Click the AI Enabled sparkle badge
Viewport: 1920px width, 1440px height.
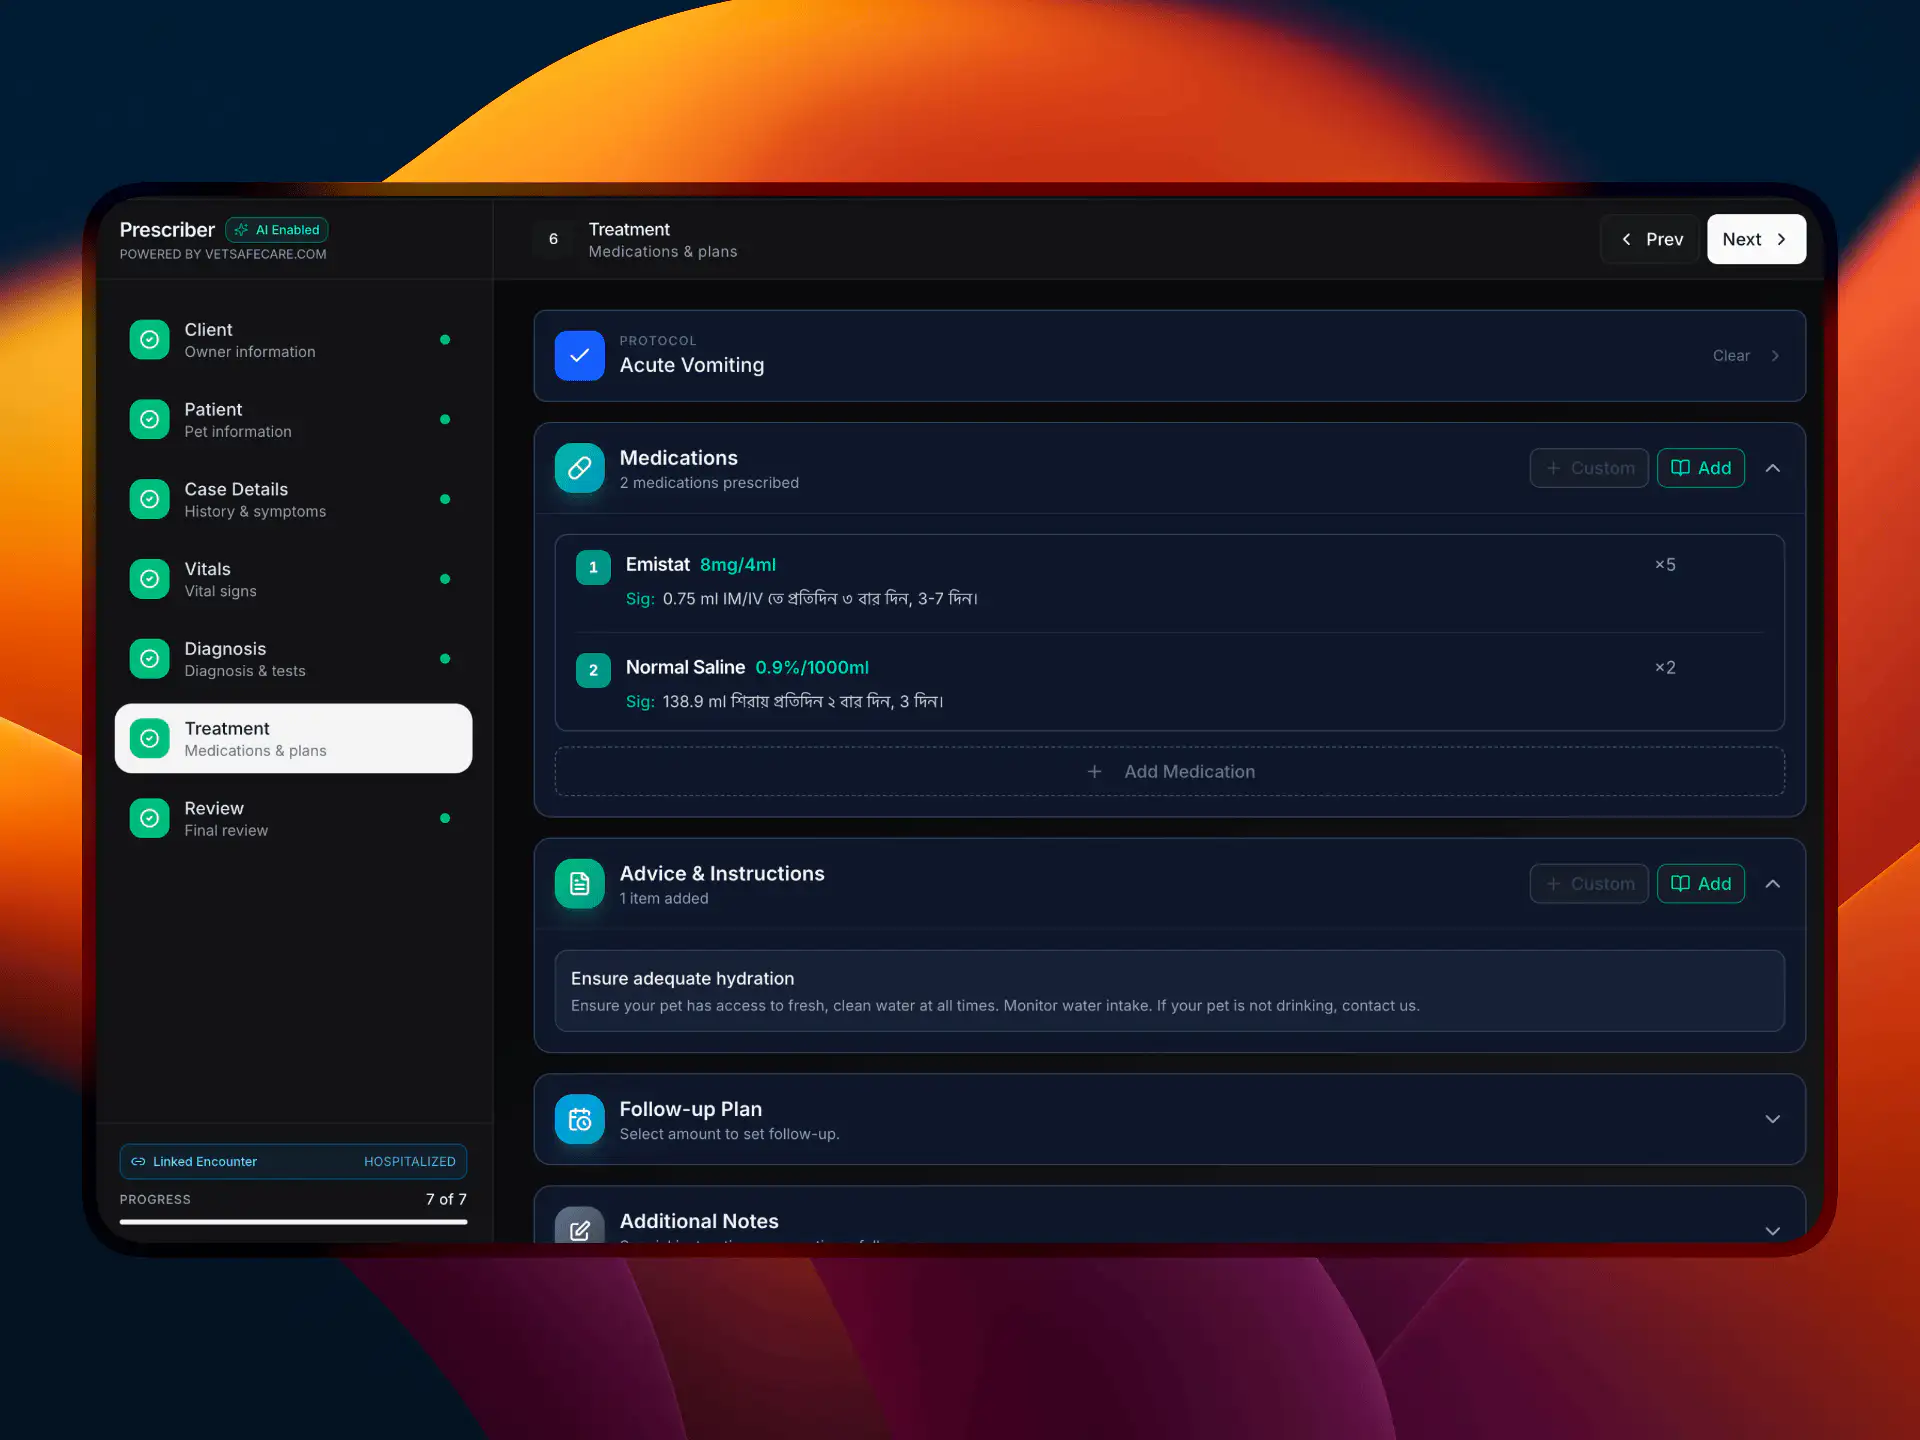pos(277,230)
